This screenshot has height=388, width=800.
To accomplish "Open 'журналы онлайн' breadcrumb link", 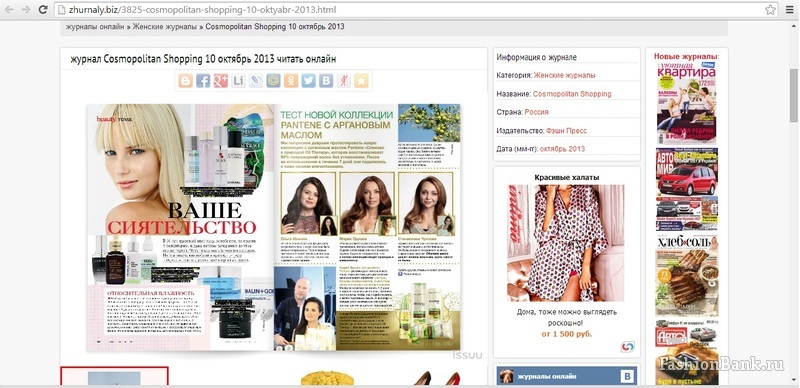I will [95, 27].
